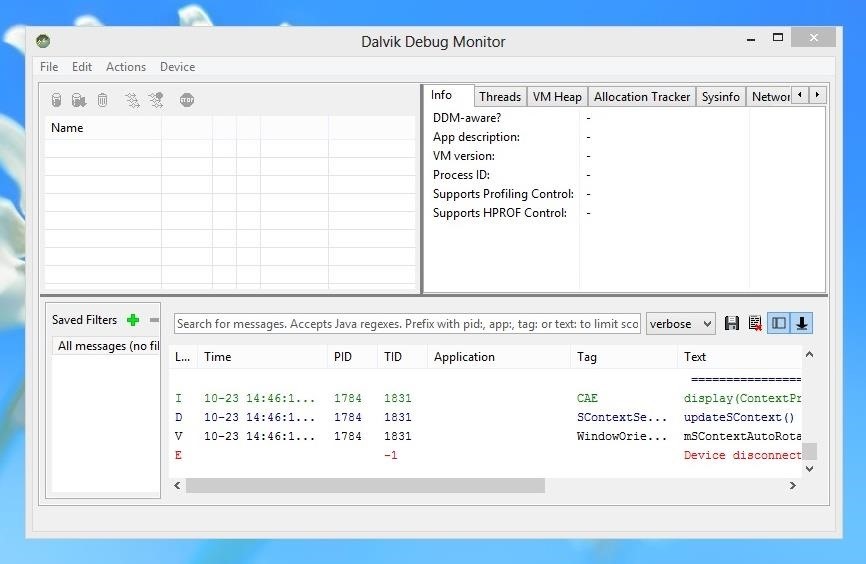Click the PID column header

[x=353, y=357]
